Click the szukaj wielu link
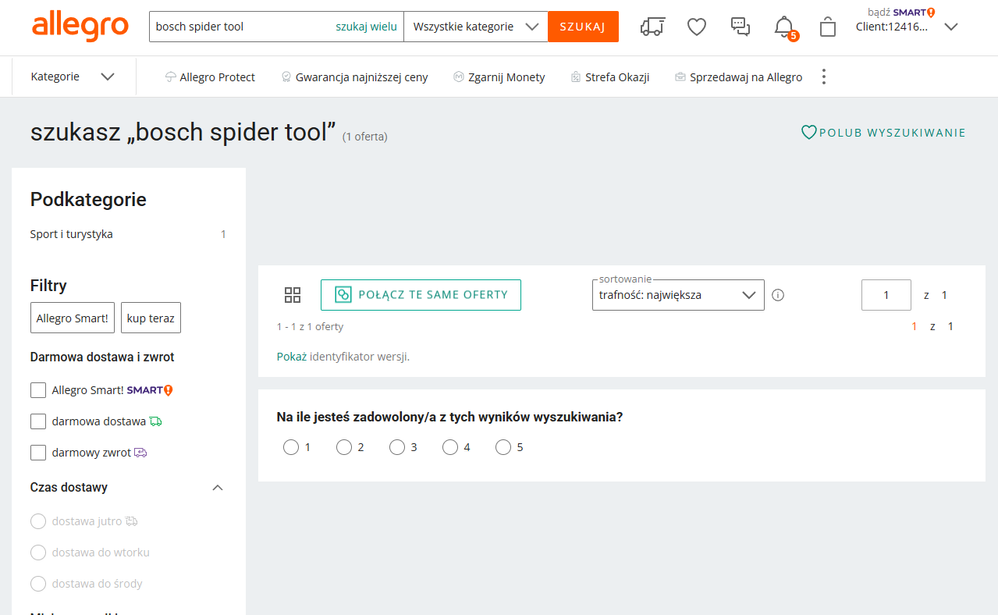This screenshot has height=615, width=998. click(x=366, y=27)
